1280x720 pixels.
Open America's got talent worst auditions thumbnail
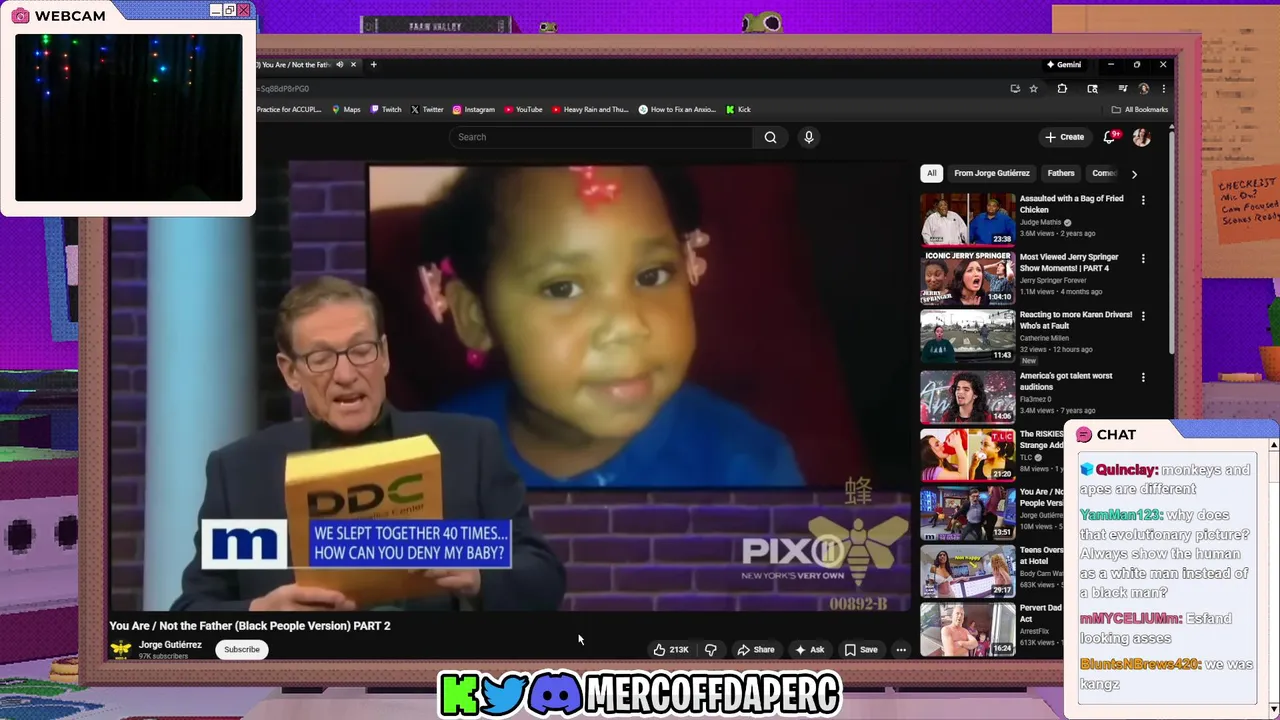967,397
